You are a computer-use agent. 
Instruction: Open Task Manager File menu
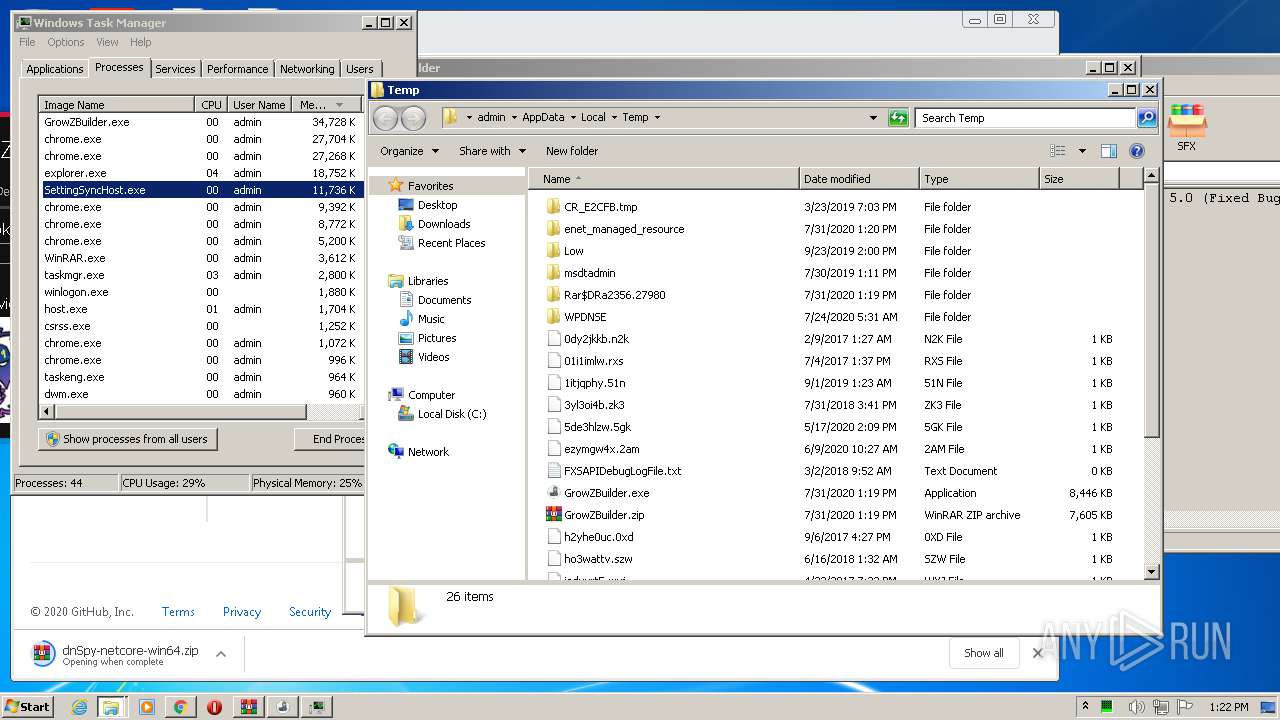click(27, 42)
